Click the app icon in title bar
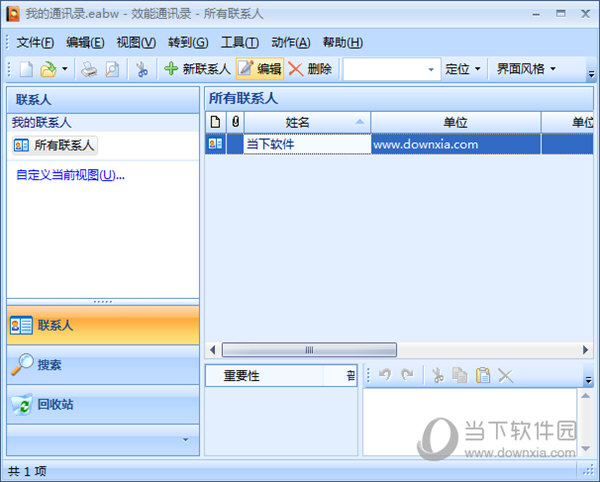Image resolution: width=600 pixels, height=482 pixels. (x=13, y=14)
